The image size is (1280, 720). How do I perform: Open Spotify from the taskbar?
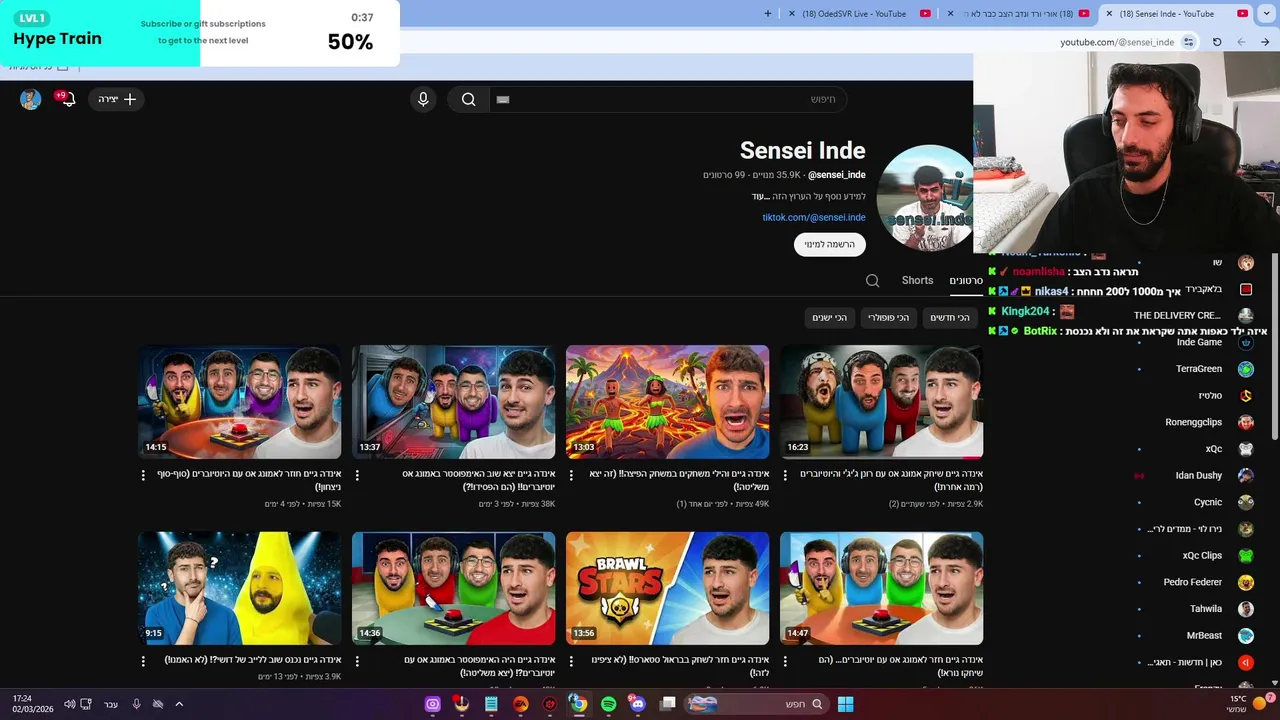click(x=609, y=704)
